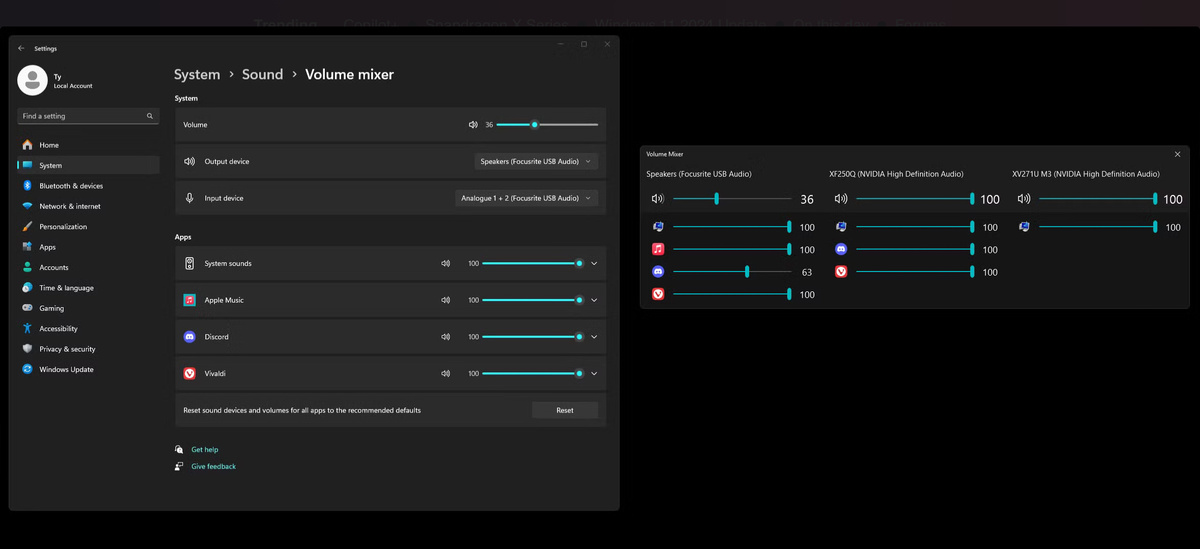Click the System sounds app icon

point(189,264)
